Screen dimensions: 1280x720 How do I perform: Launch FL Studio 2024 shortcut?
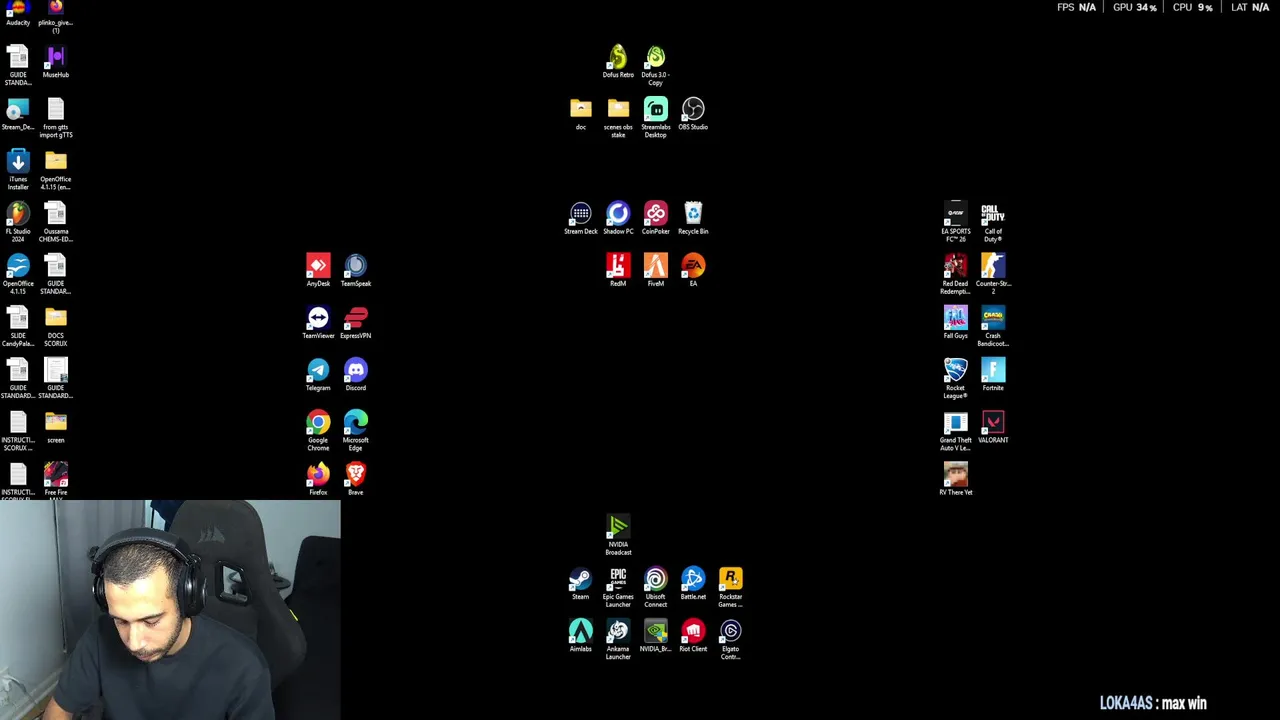click(x=18, y=222)
